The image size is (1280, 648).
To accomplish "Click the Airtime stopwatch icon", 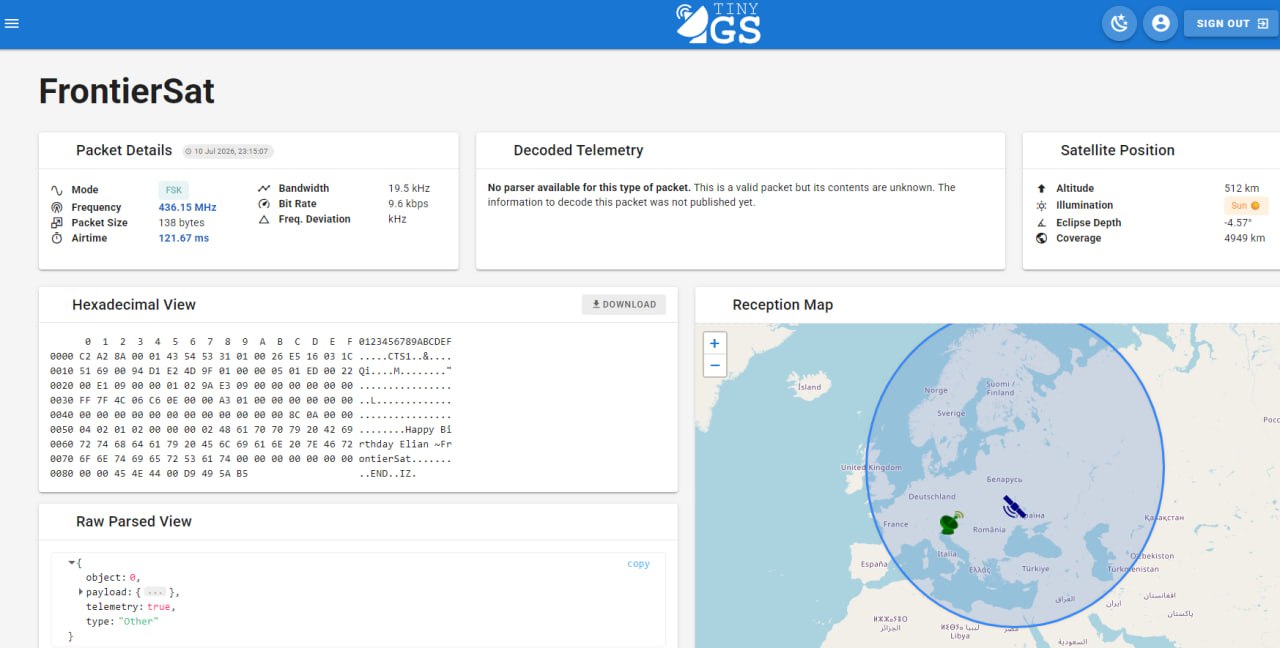I will [57, 238].
